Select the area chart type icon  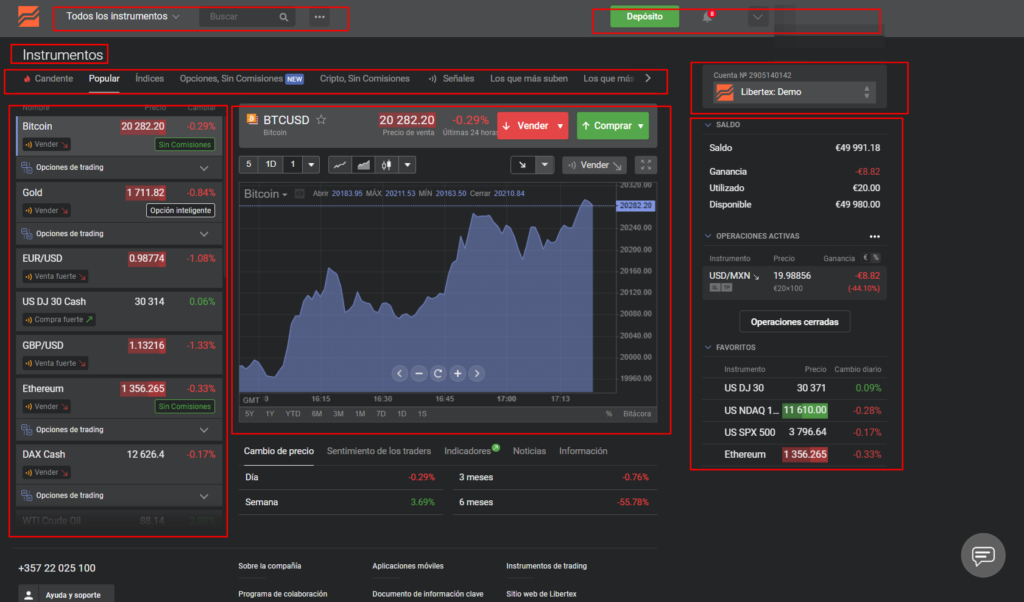click(x=363, y=165)
